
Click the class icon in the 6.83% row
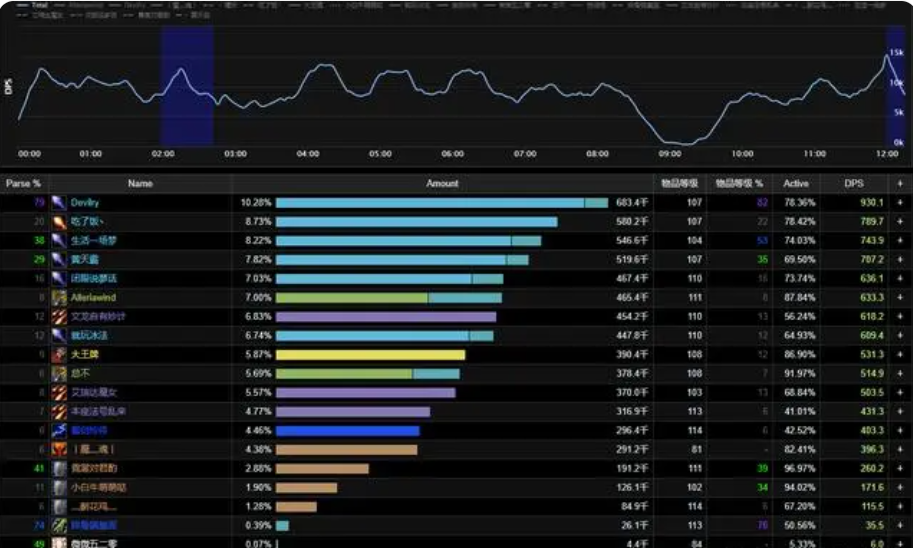tap(59, 317)
